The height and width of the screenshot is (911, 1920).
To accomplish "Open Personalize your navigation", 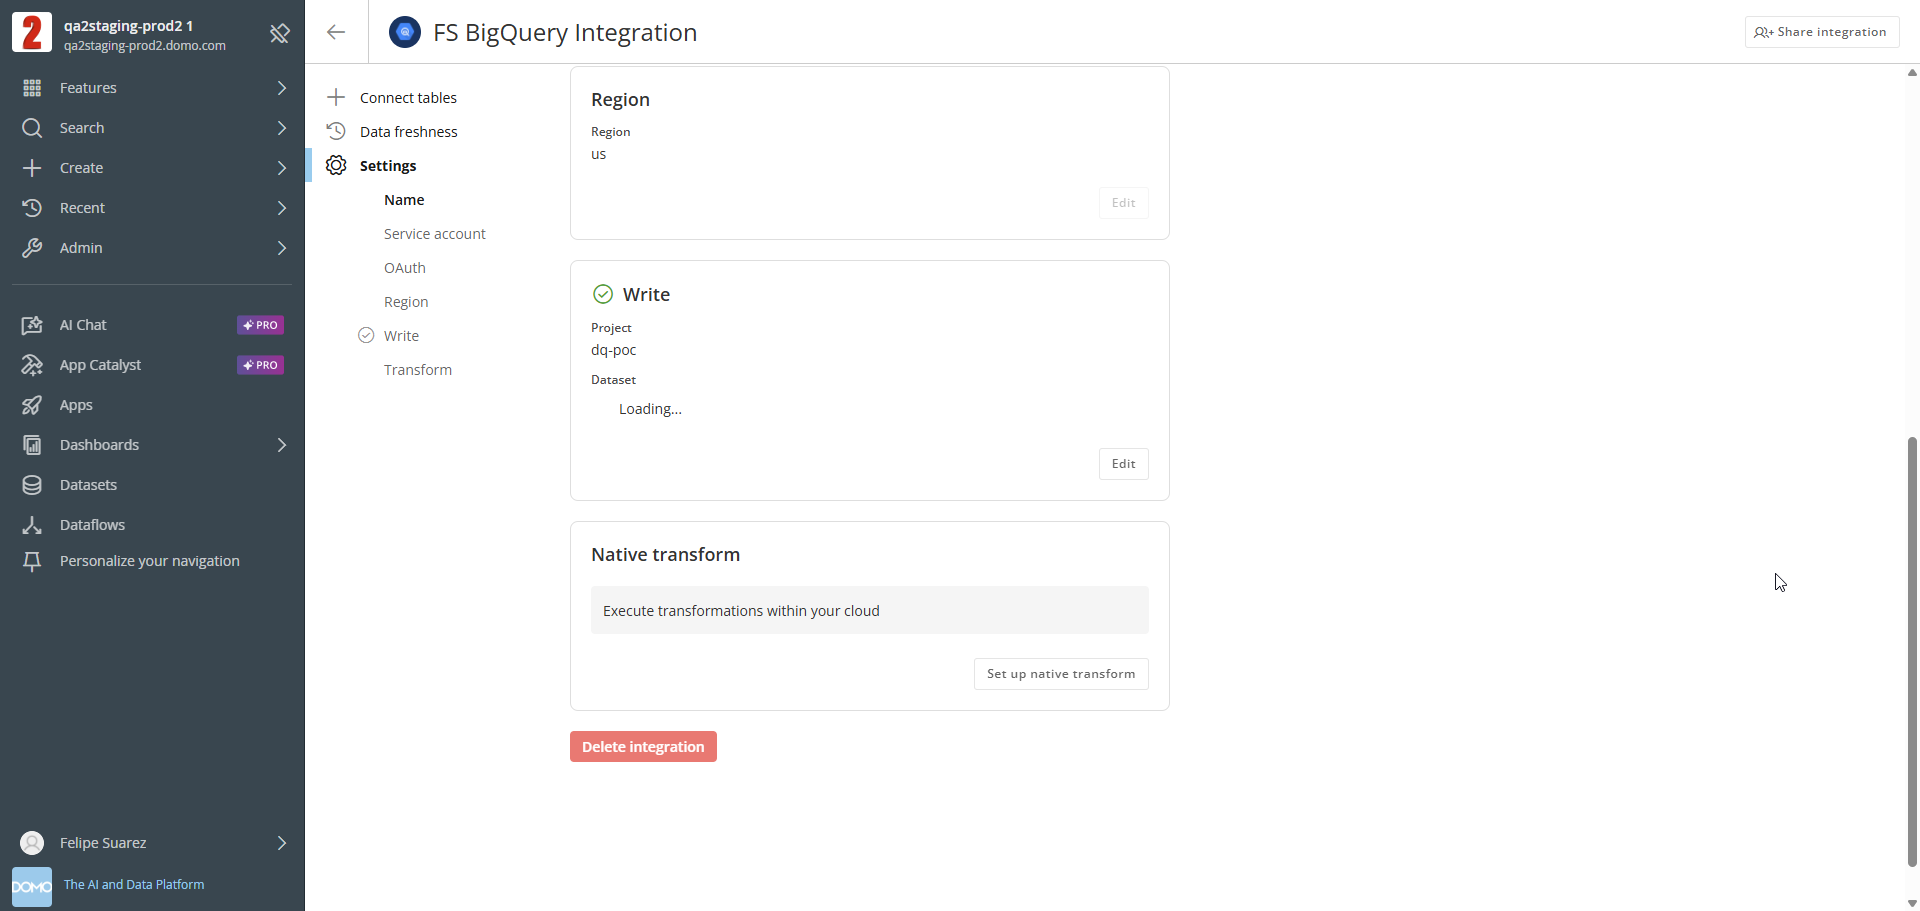I will tap(150, 561).
